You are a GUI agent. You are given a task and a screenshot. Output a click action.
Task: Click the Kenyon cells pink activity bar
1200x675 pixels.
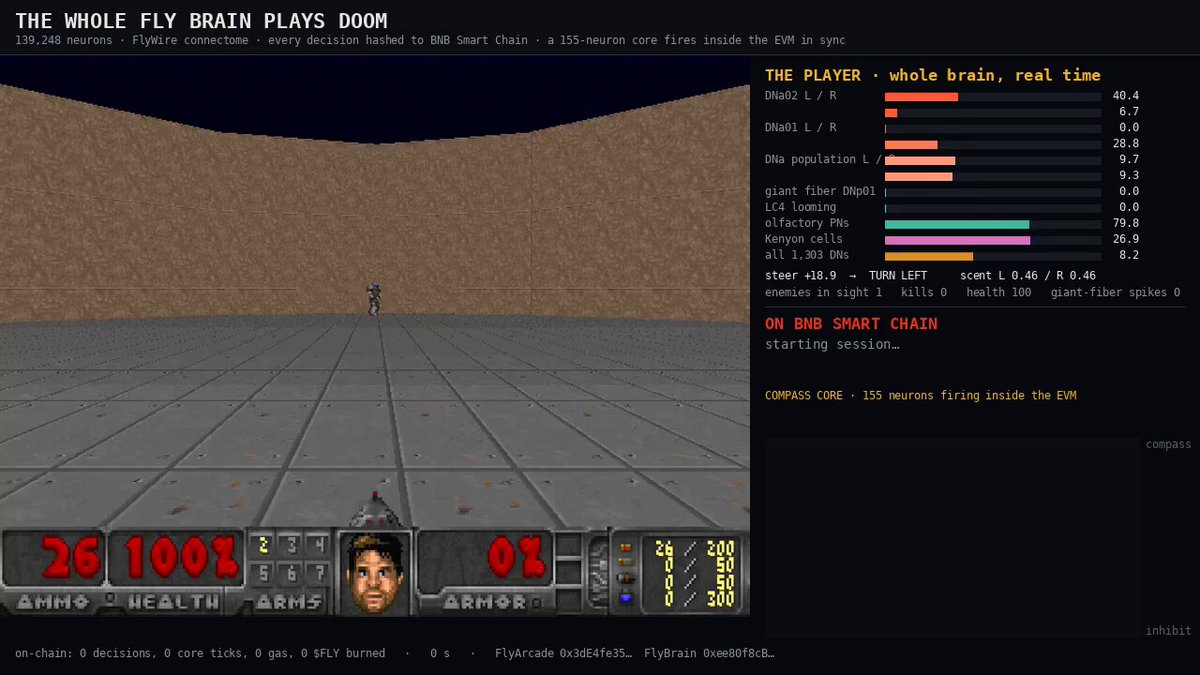tap(957, 240)
